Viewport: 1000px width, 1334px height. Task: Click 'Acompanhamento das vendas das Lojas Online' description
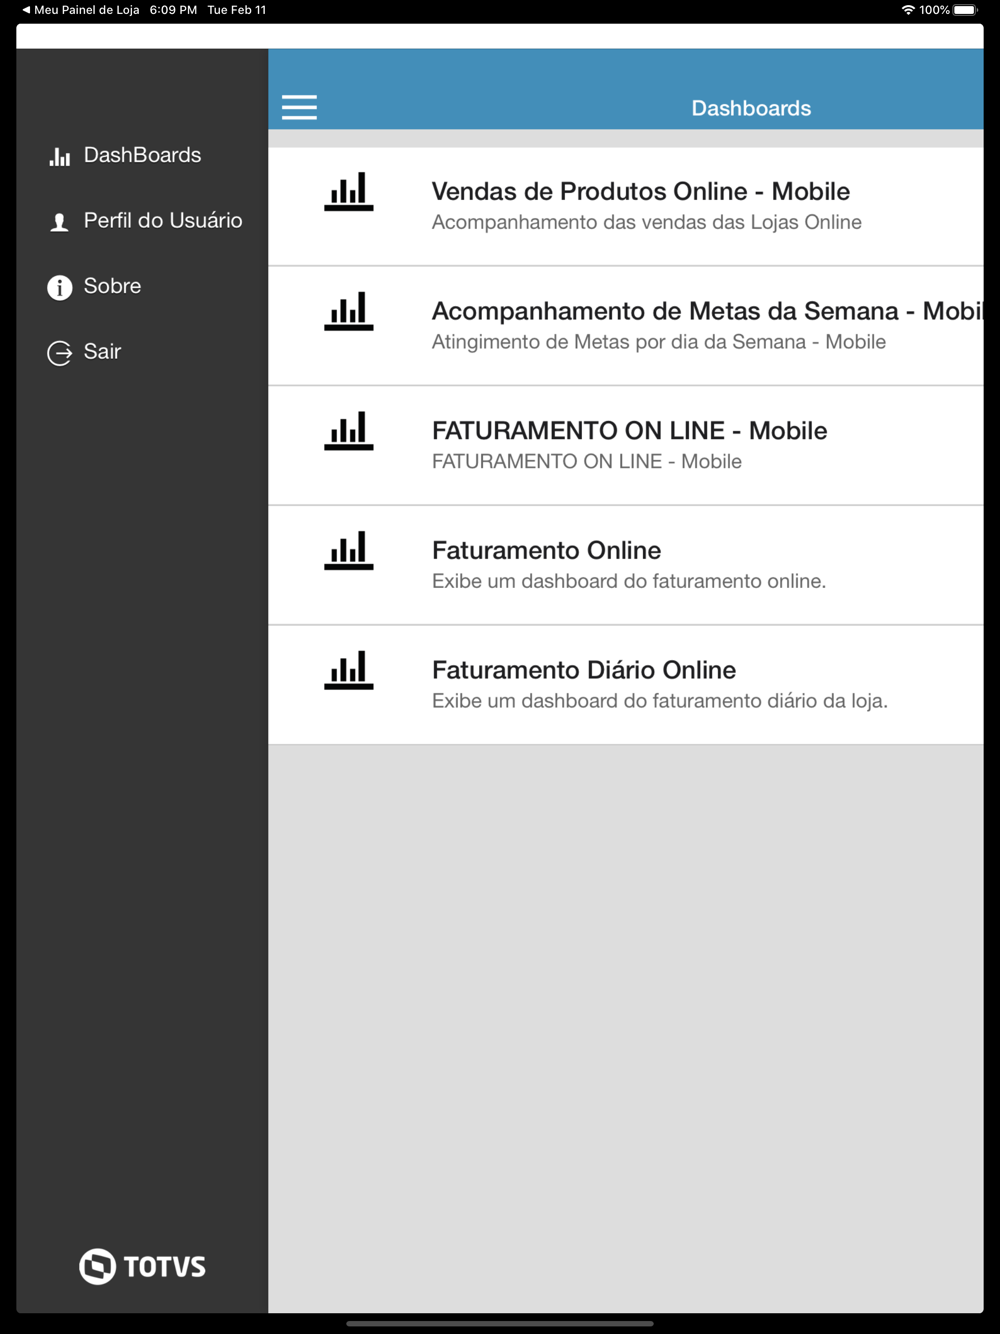pyautogui.click(x=647, y=222)
